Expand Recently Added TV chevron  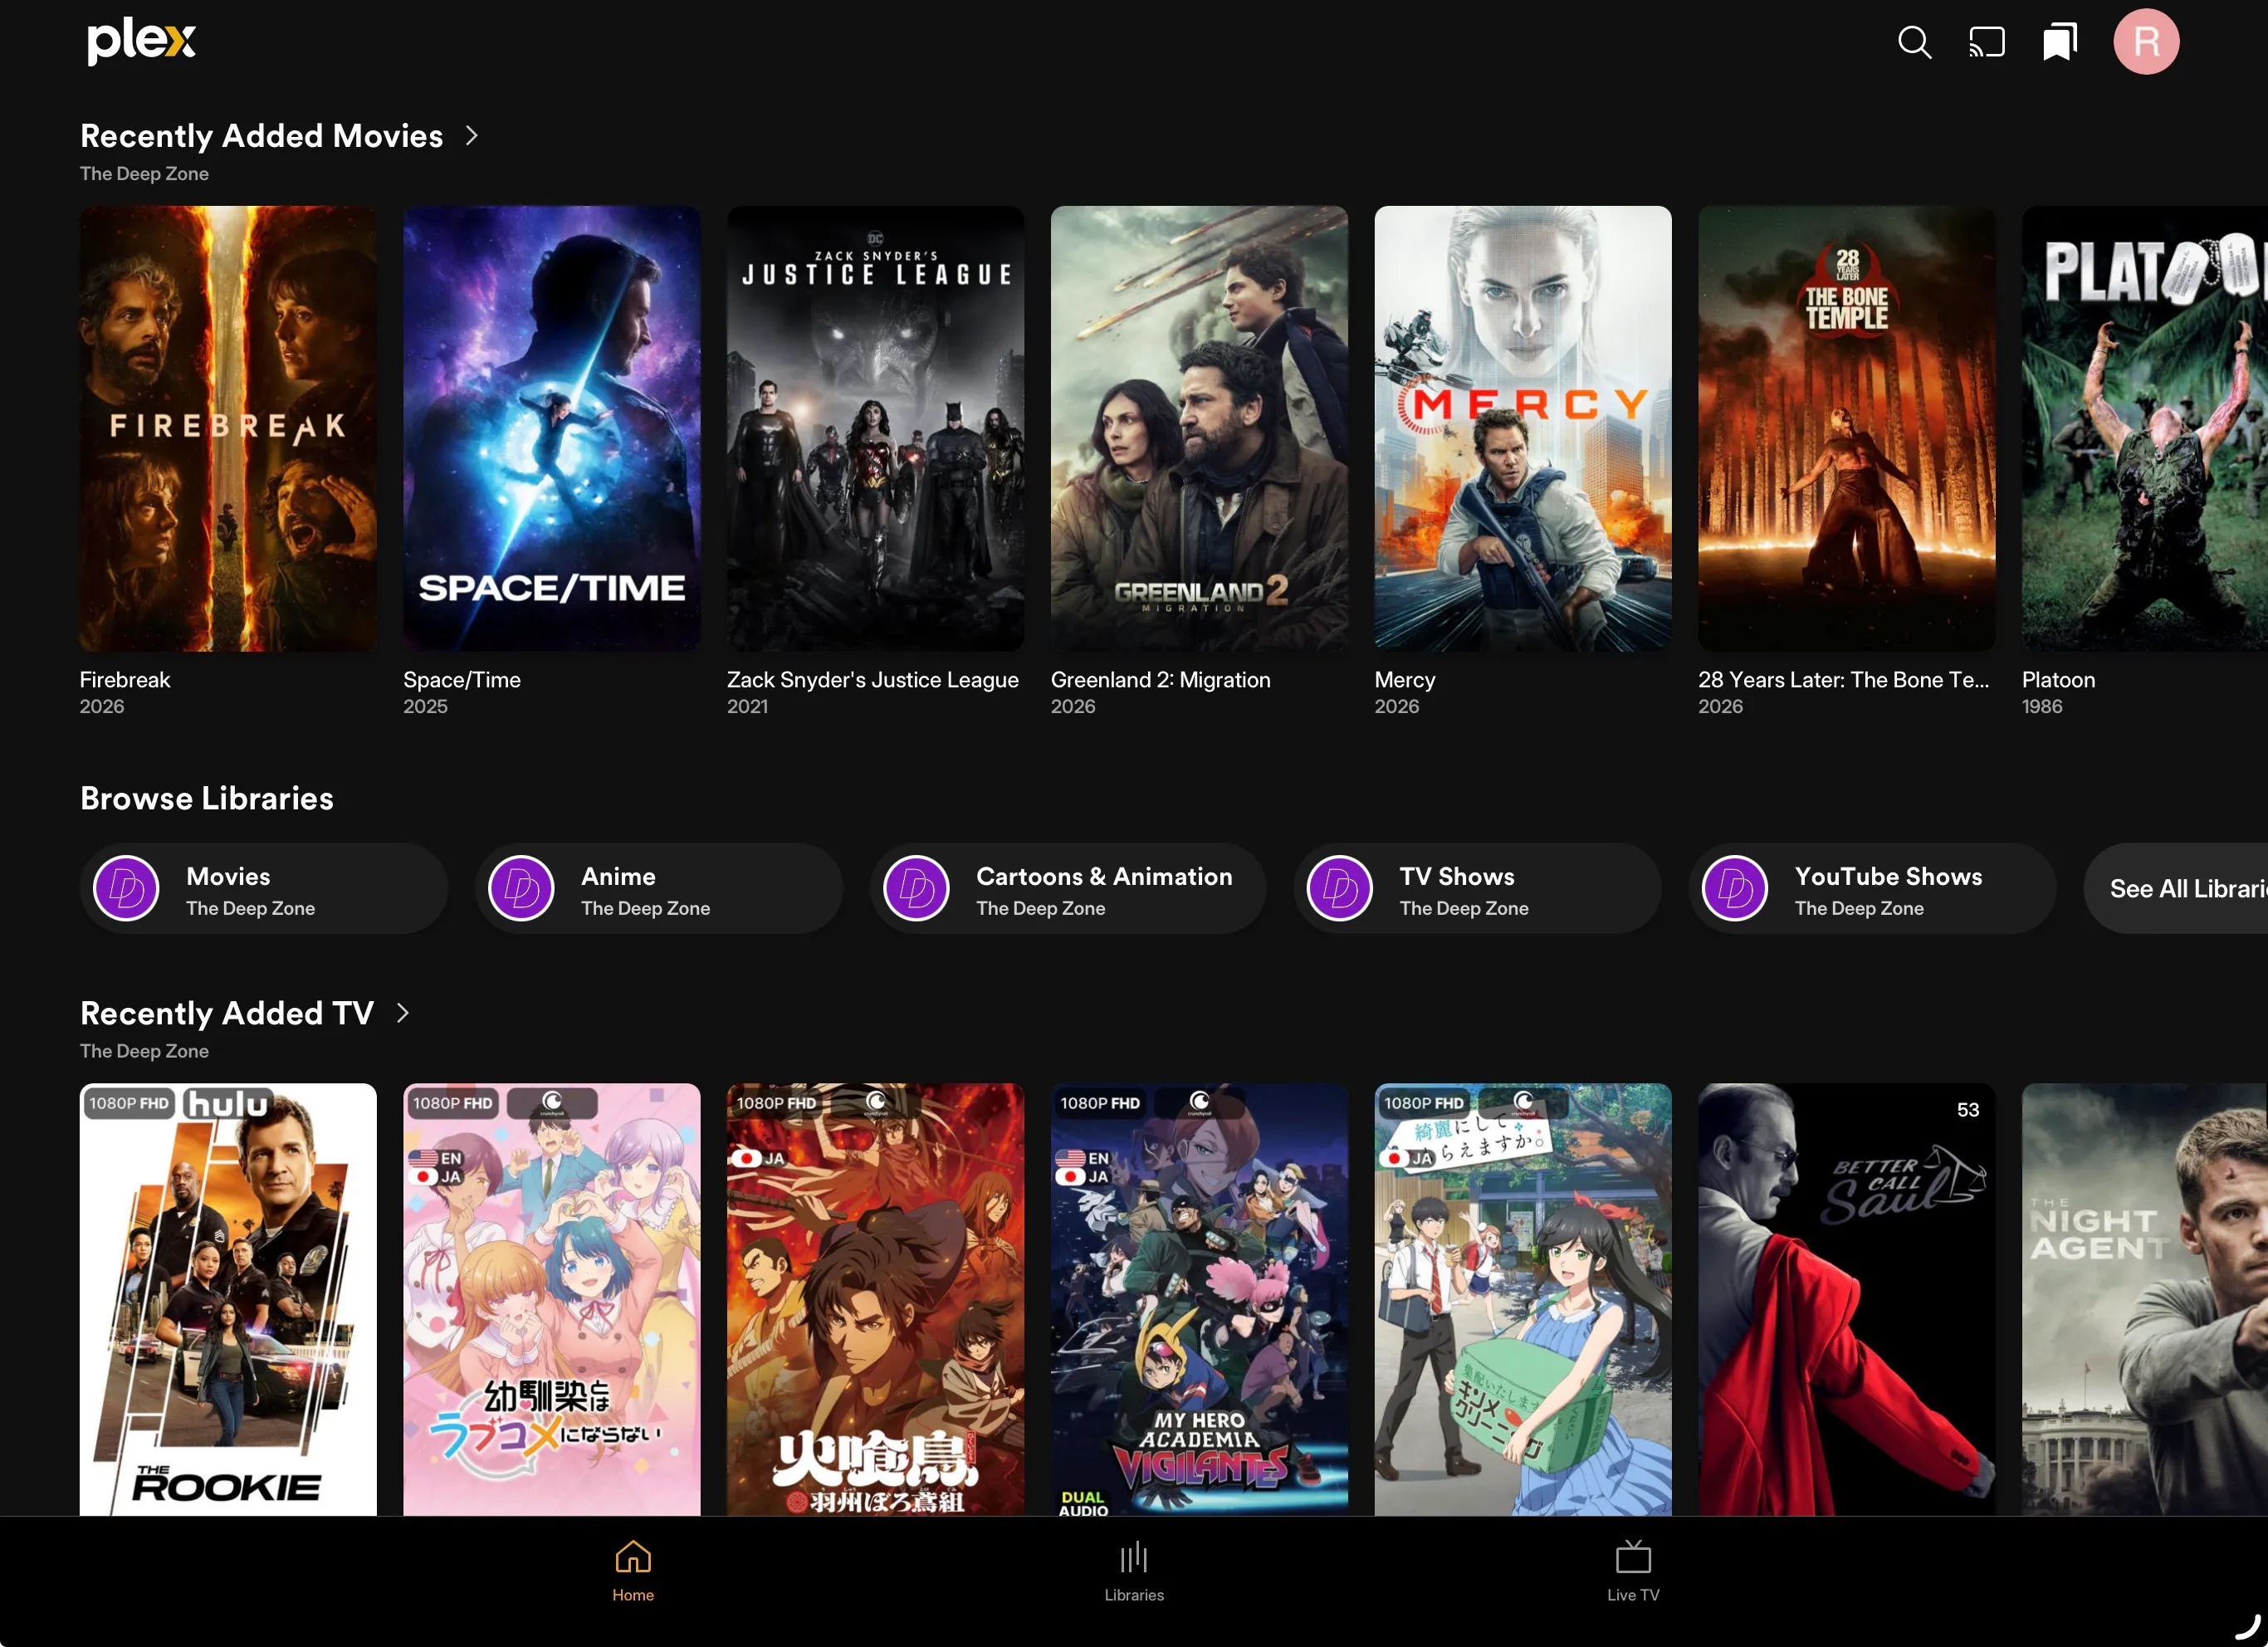coord(403,1012)
